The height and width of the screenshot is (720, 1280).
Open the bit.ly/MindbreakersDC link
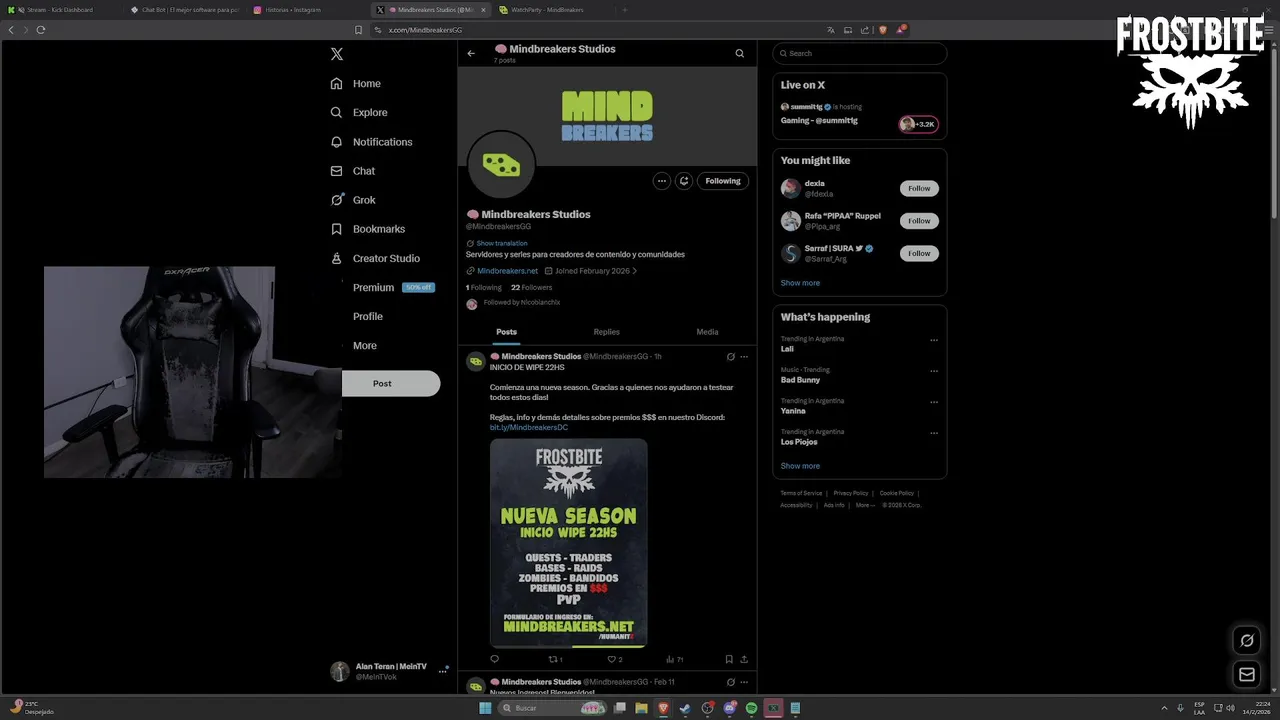[529, 428]
